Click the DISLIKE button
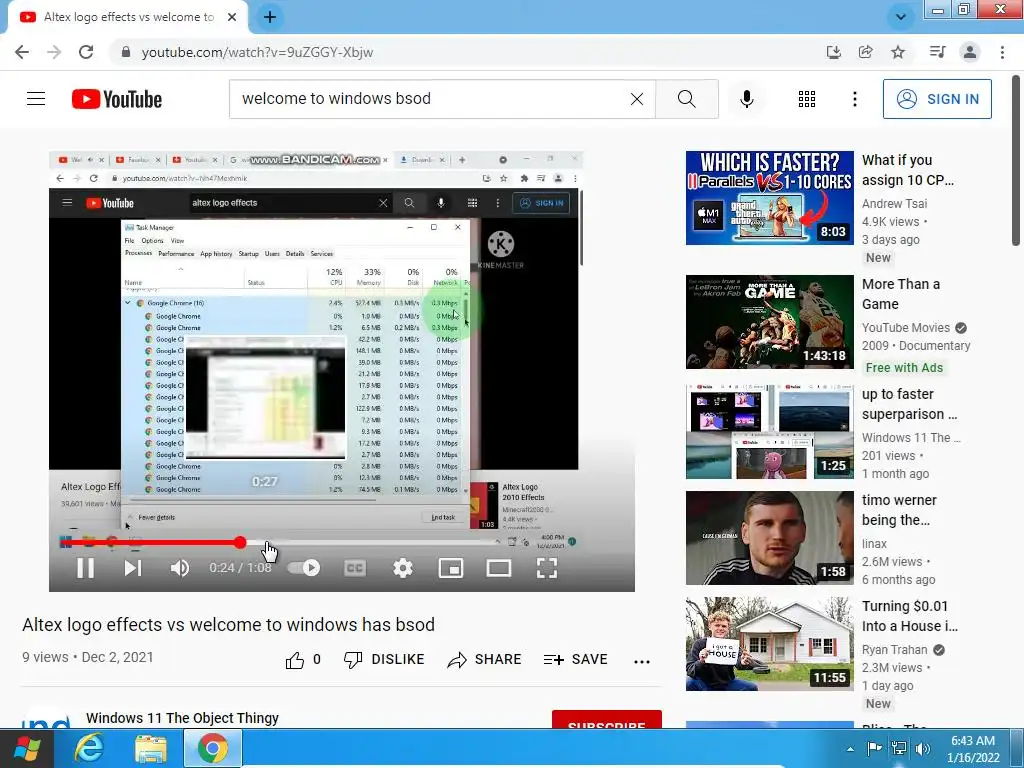 pyautogui.click(x=384, y=660)
